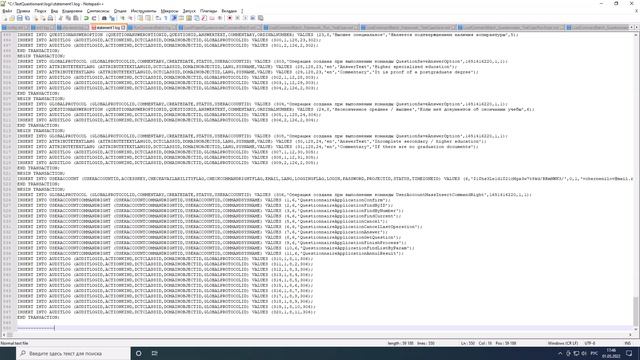
Task: Zoom out using the toolbar icon
Action: coord(131,18)
